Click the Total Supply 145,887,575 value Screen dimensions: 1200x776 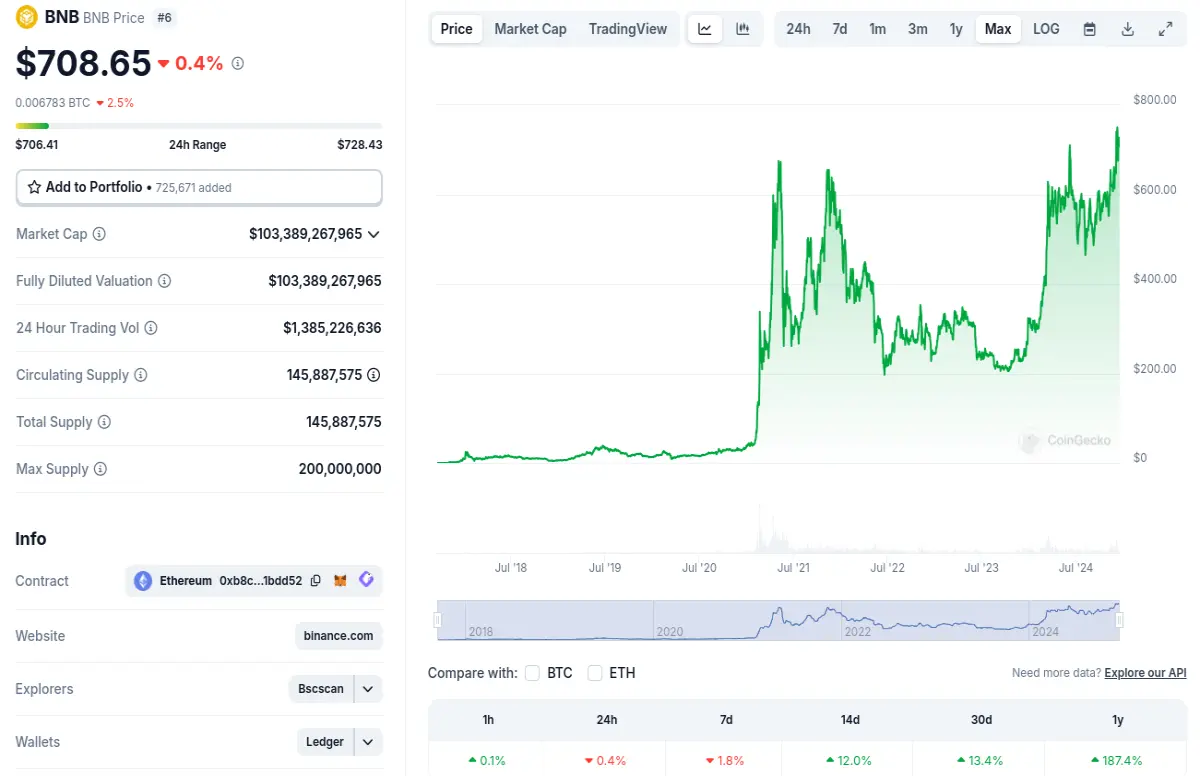pyautogui.click(x=344, y=422)
